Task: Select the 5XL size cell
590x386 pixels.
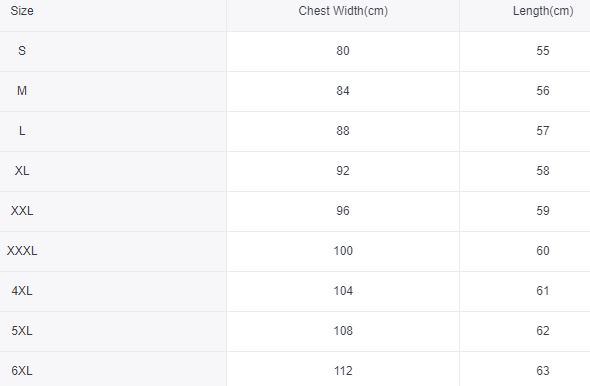Action: coord(22,331)
